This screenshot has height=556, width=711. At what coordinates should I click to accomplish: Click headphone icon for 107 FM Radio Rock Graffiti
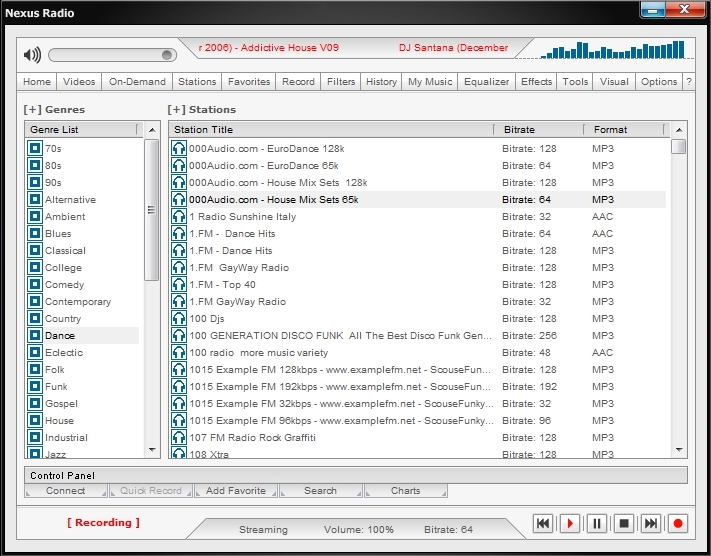point(179,437)
